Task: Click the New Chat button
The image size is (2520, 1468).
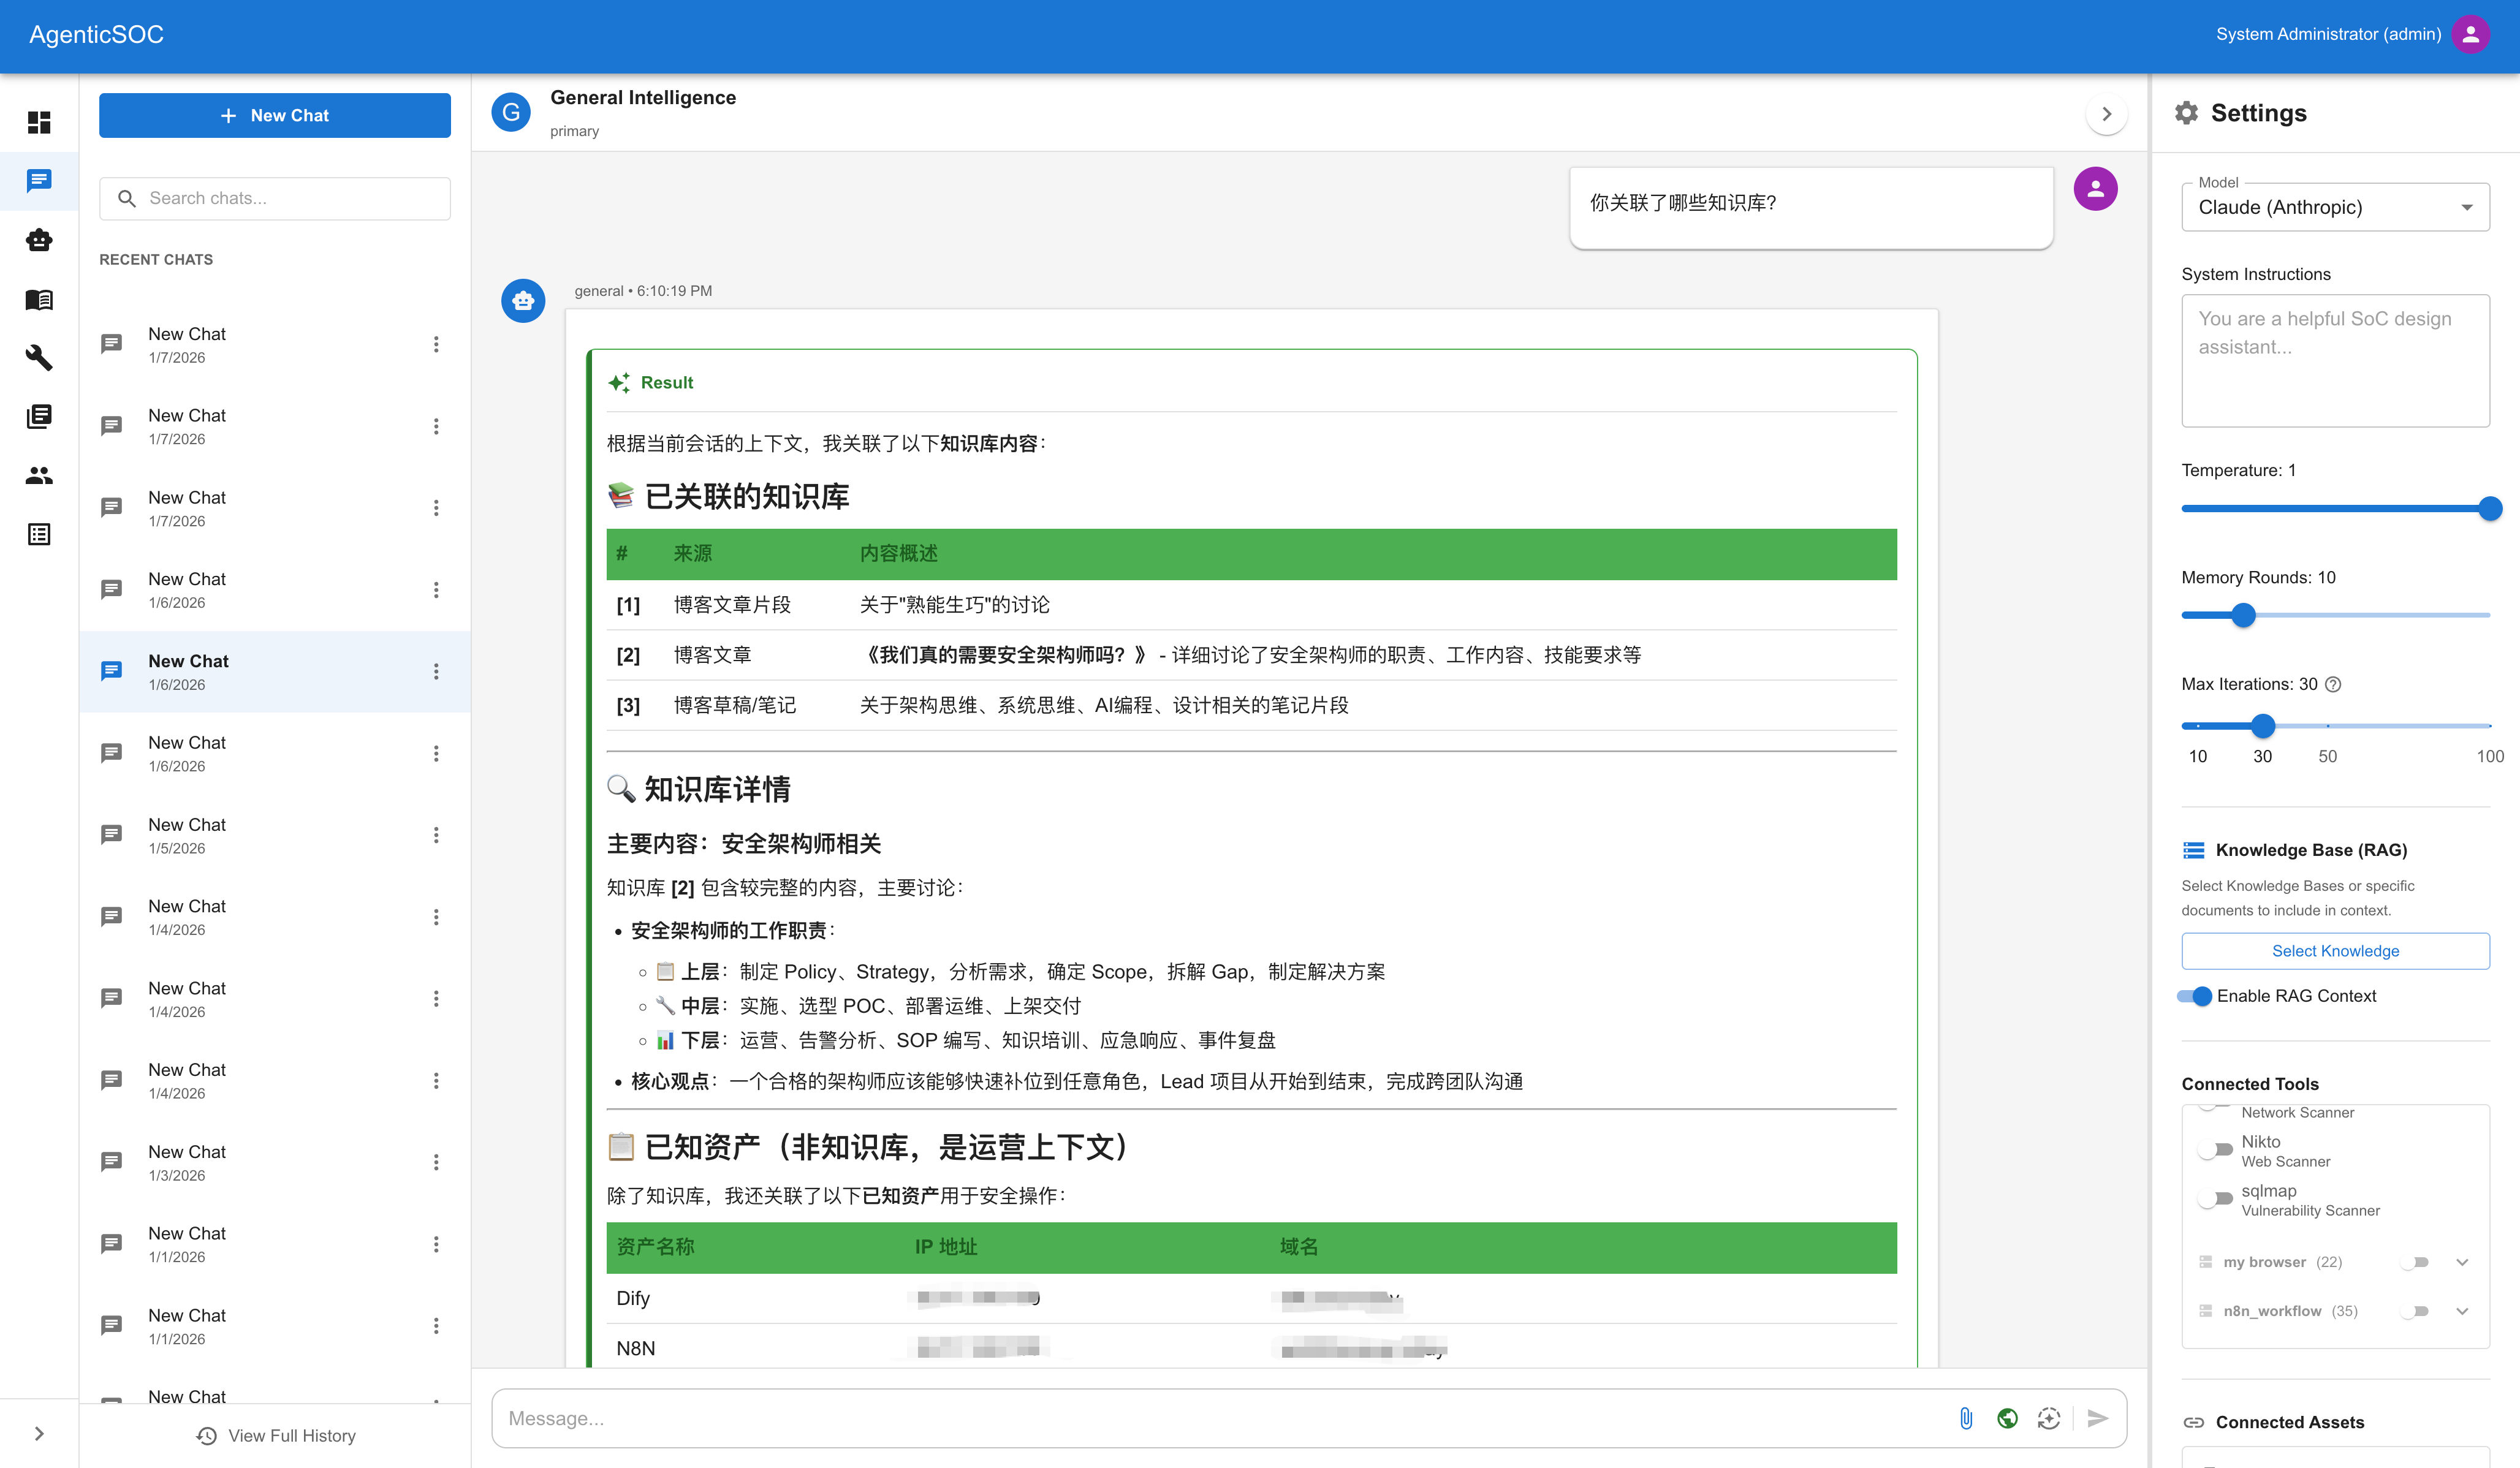Action: pos(275,115)
